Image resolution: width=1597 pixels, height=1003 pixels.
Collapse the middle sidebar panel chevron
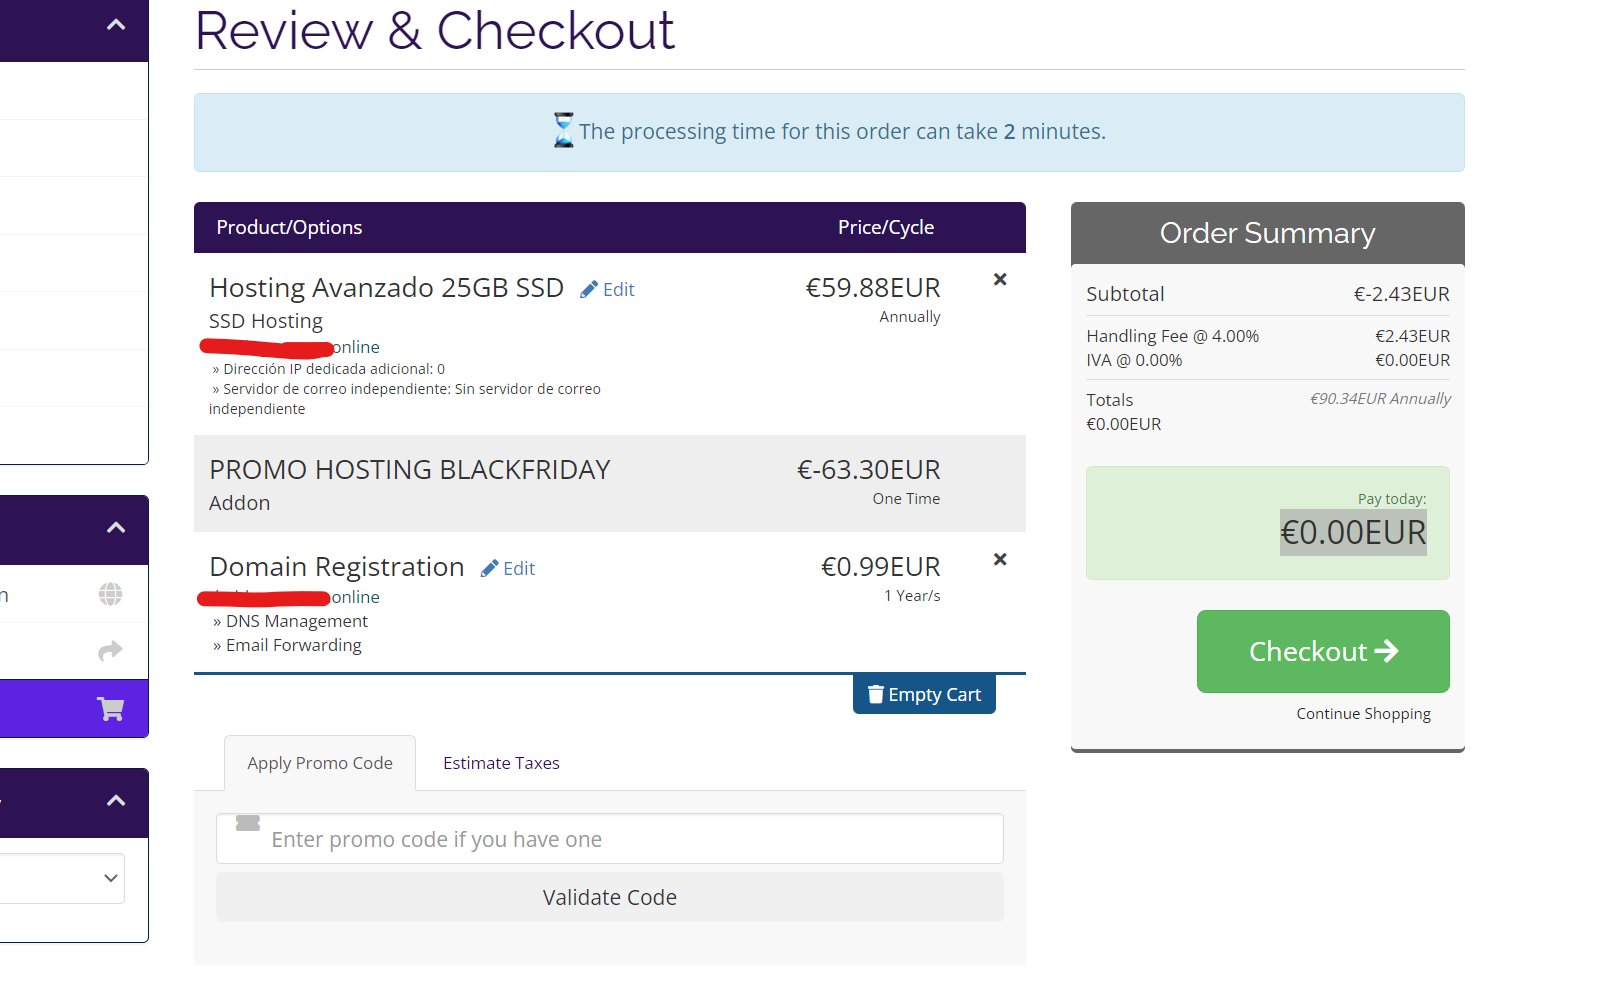pos(116,528)
